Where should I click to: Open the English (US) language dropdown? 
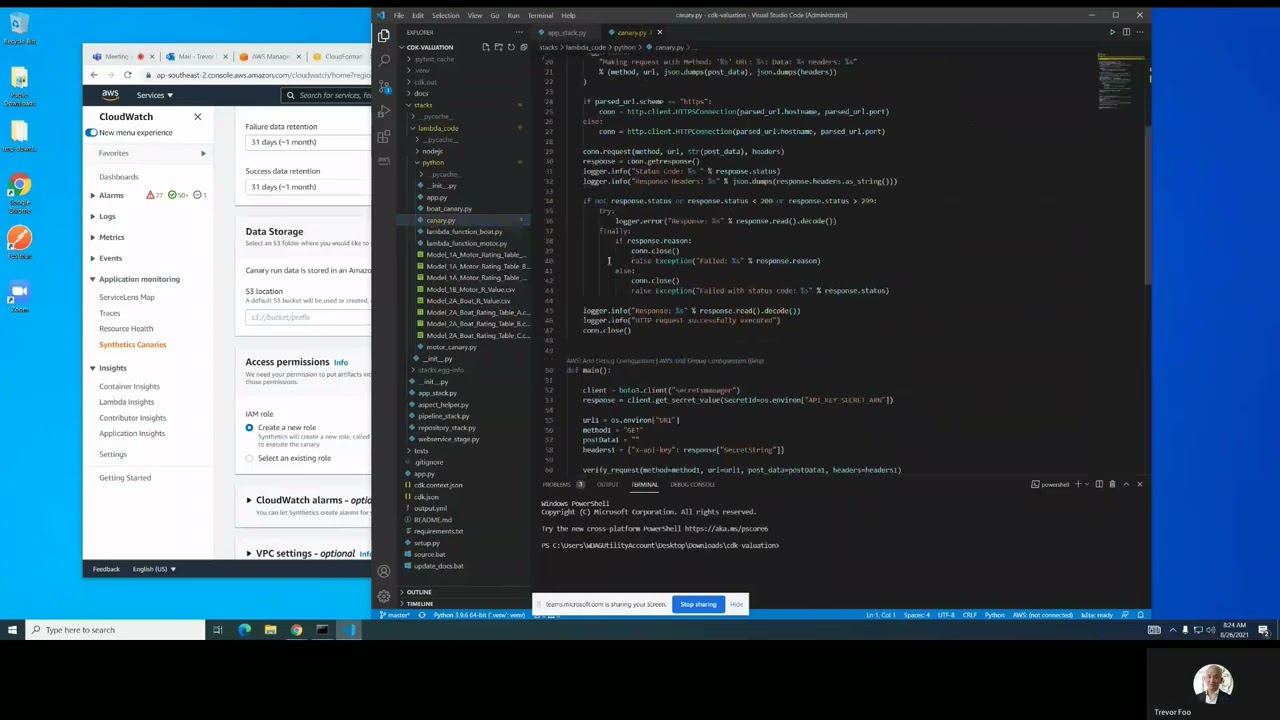coord(154,569)
